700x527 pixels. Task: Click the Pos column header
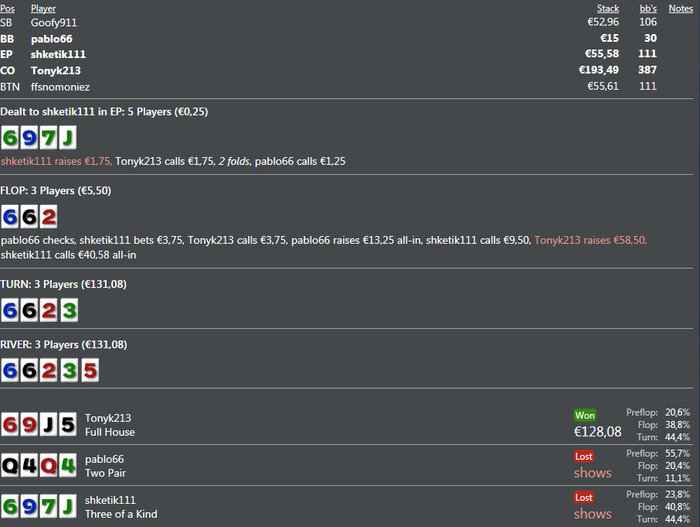(8, 8)
